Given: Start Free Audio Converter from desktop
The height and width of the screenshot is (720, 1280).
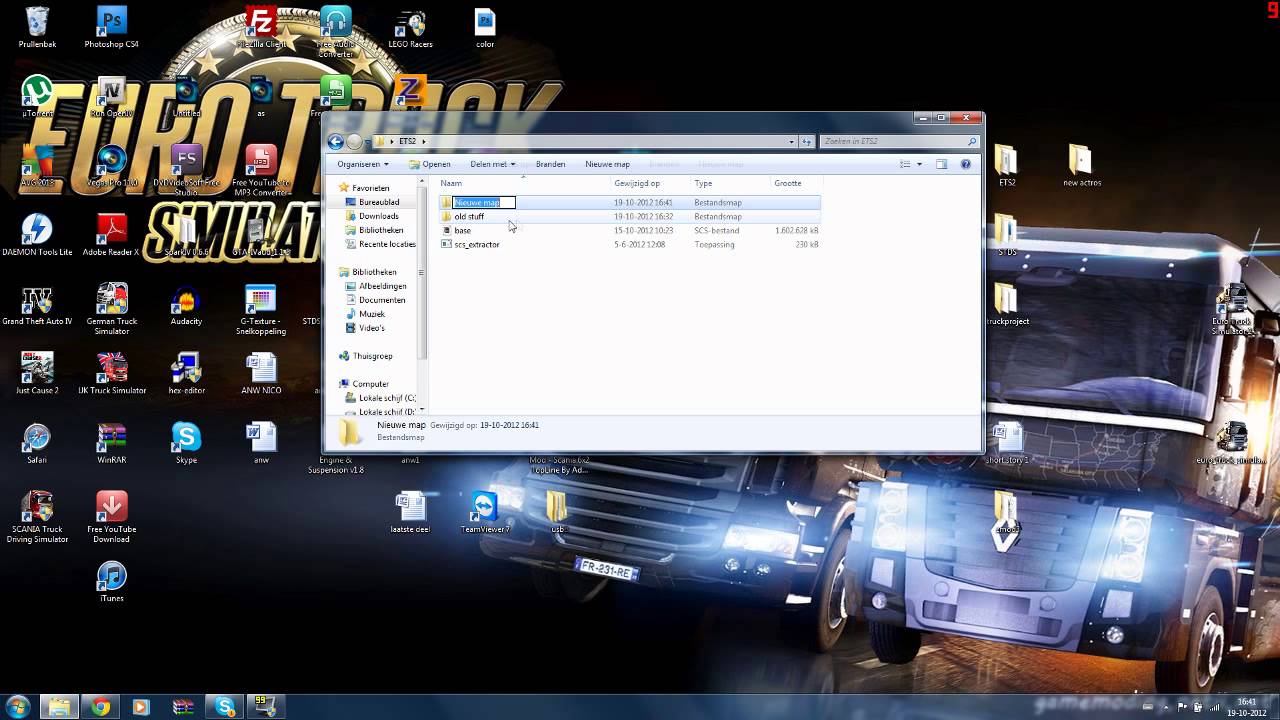Looking at the screenshot, I should pyautogui.click(x=336, y=30).
